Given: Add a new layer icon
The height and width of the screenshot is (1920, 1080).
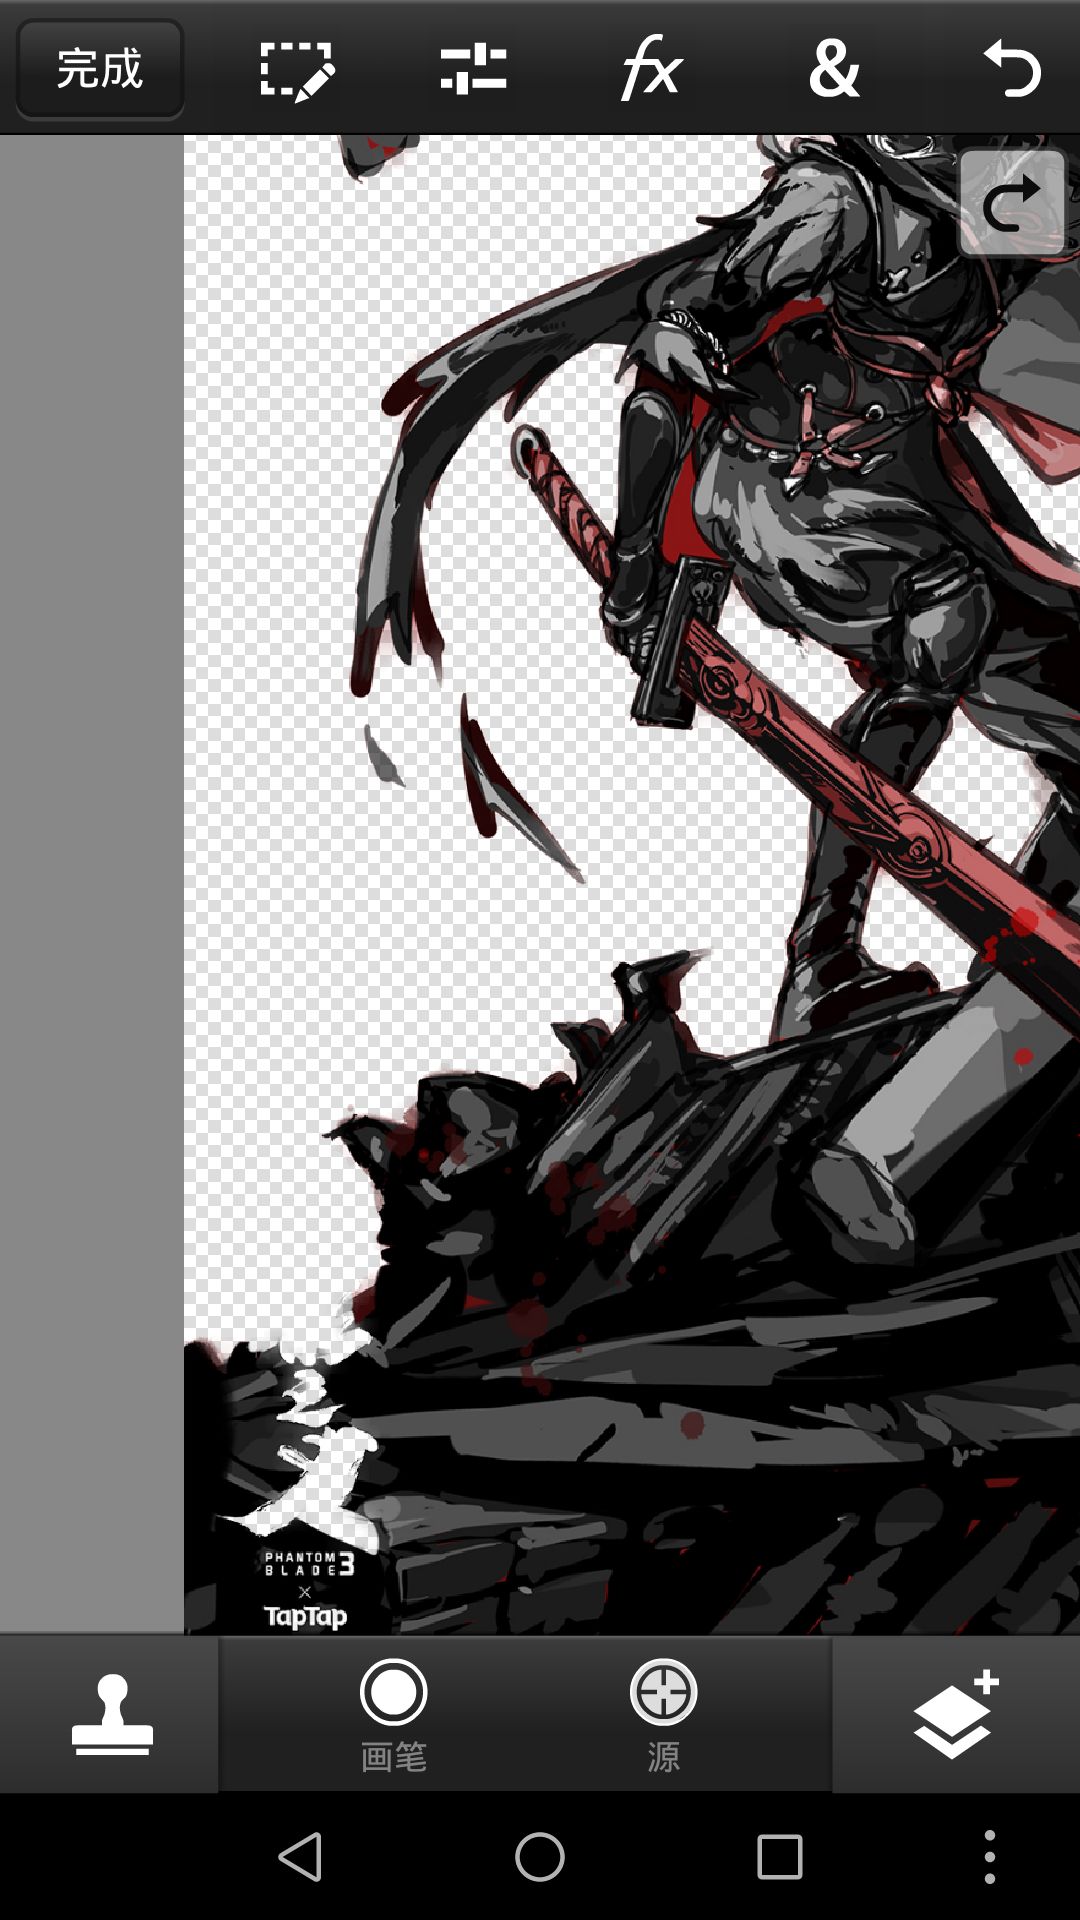Looking at the screenshot, I should [955, 1714].
